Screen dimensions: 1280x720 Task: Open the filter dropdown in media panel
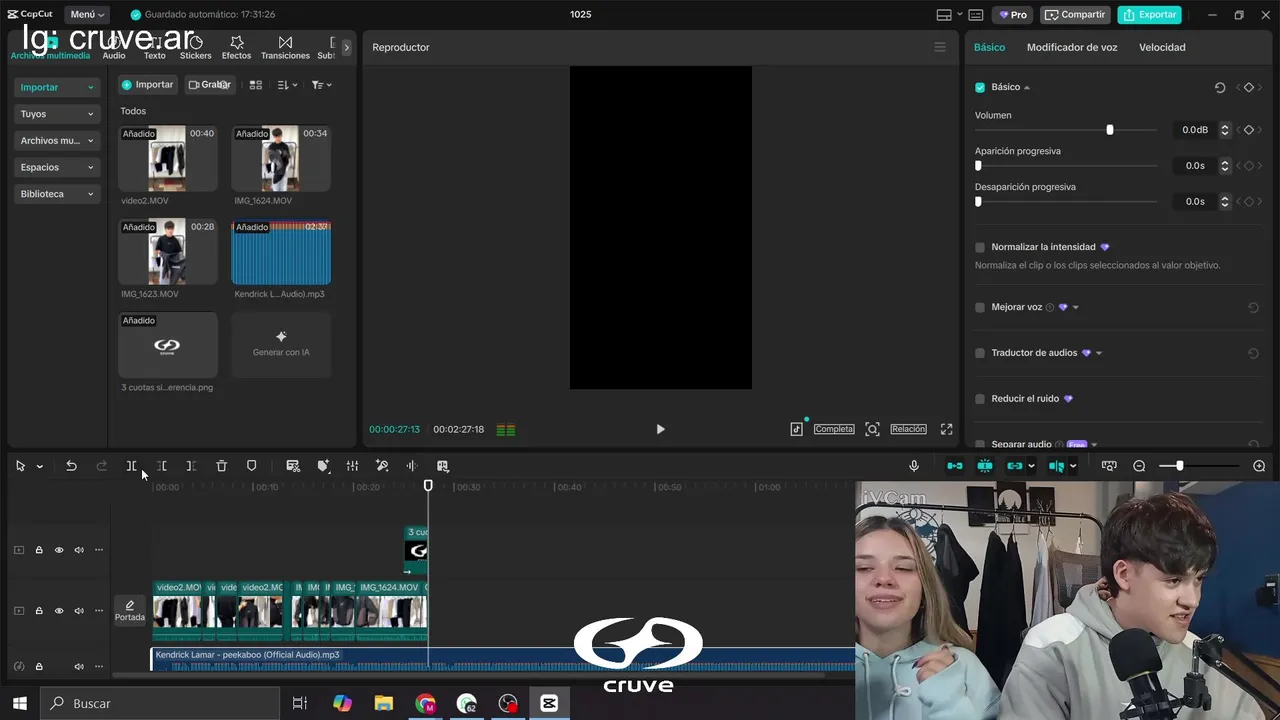[x=321, y=85]
